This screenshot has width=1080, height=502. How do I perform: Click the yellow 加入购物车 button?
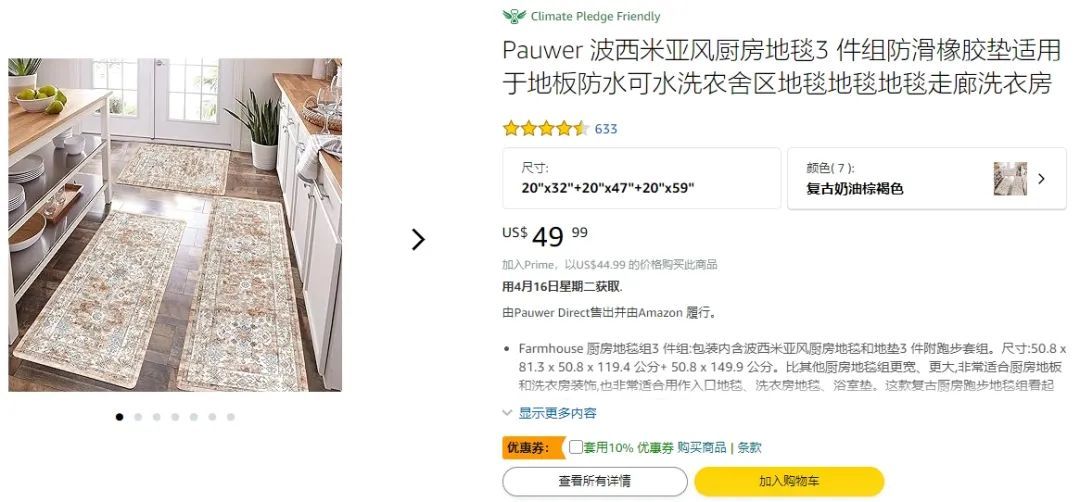tap(789, 481)
